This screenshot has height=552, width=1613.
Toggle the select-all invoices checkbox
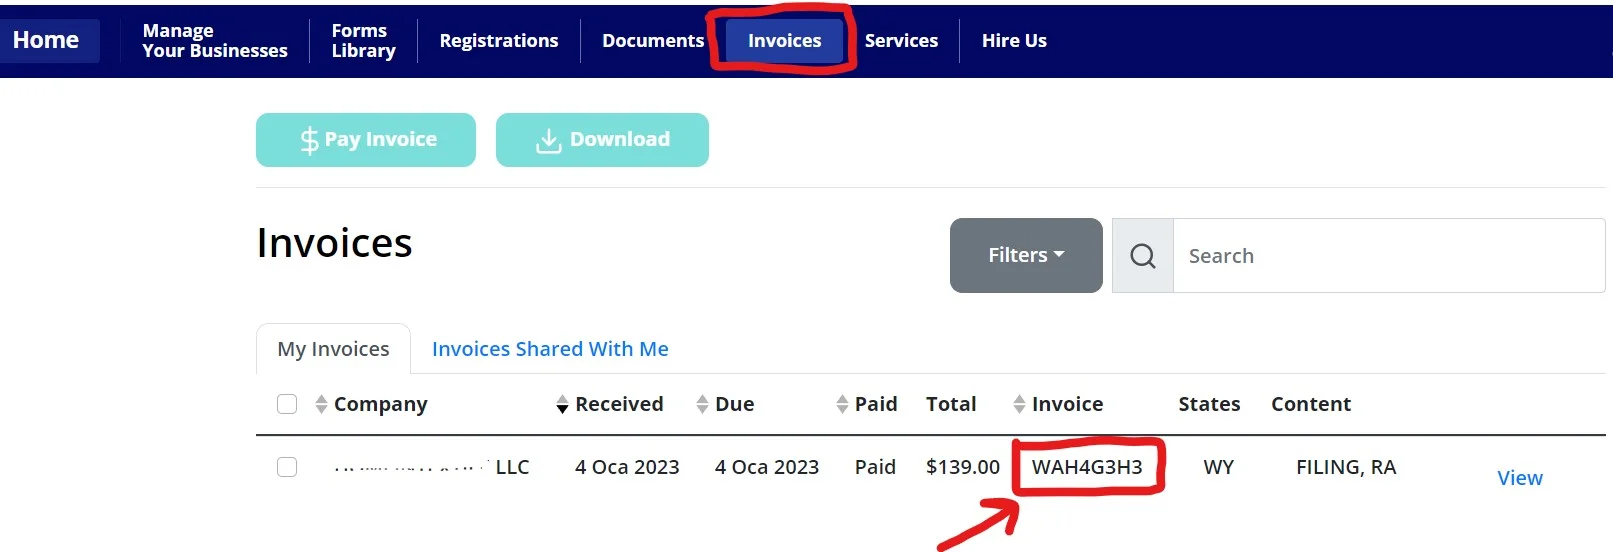pos(287,404)
